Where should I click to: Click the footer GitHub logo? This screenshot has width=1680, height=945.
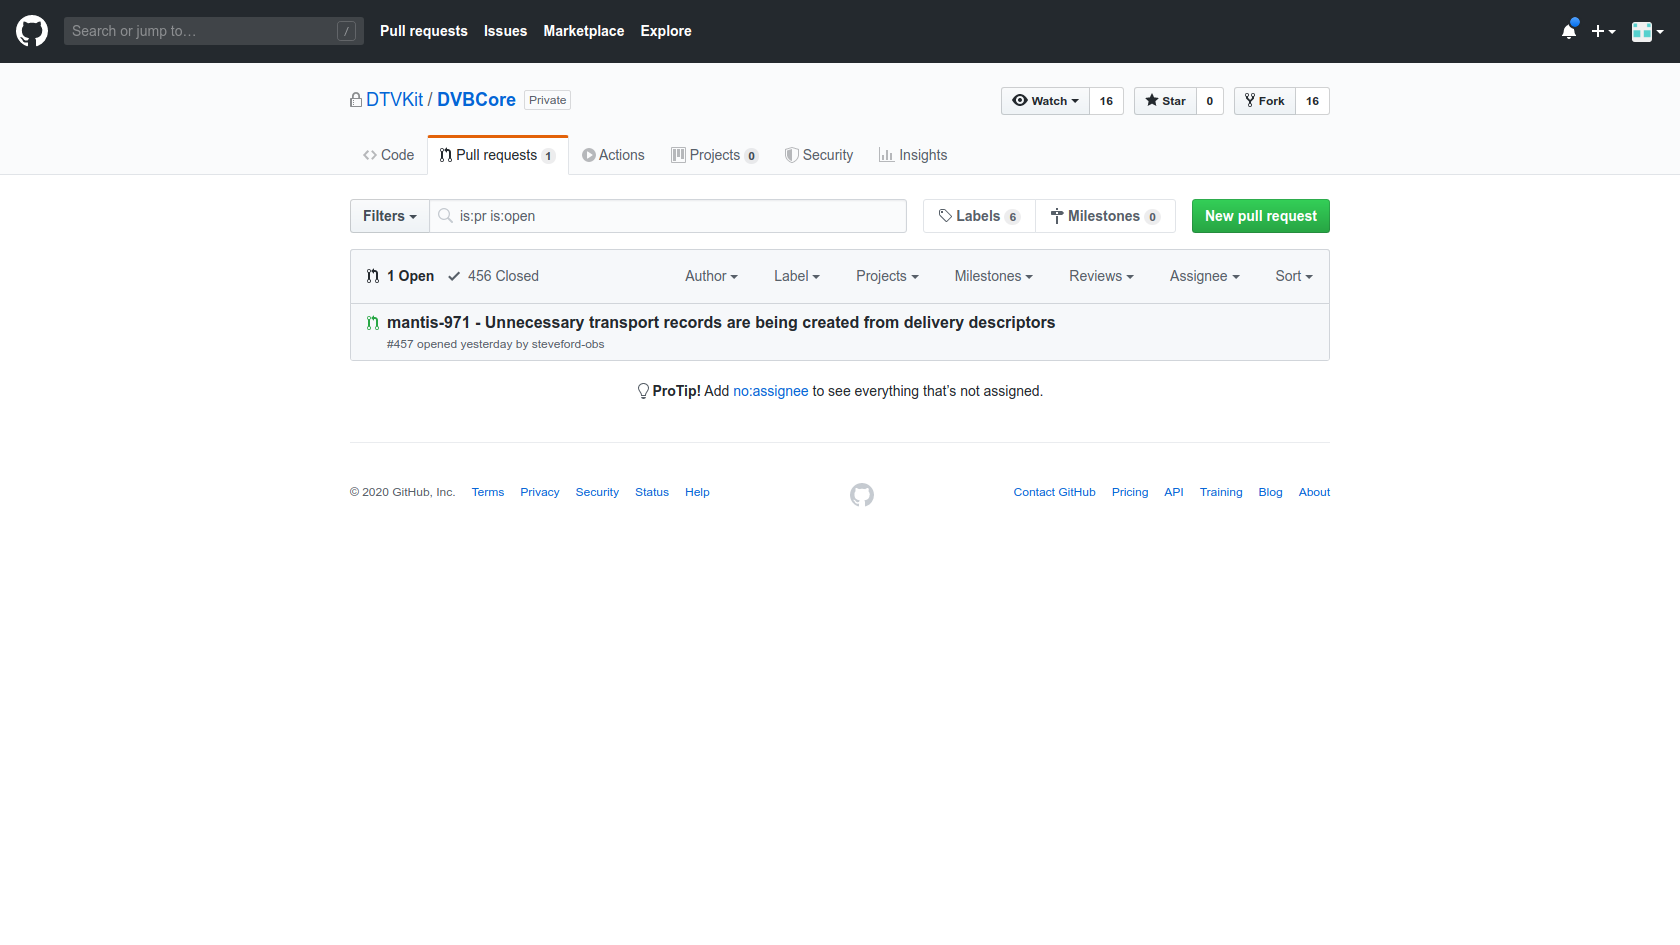861,495
